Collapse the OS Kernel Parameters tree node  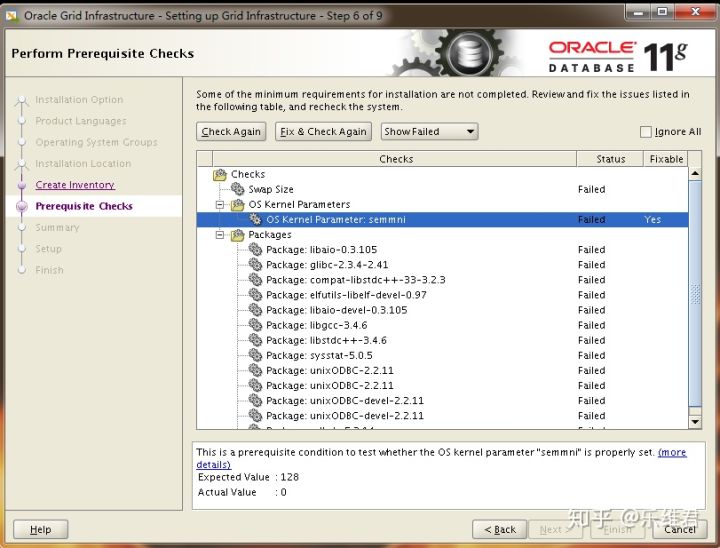(x=221, y=204)
